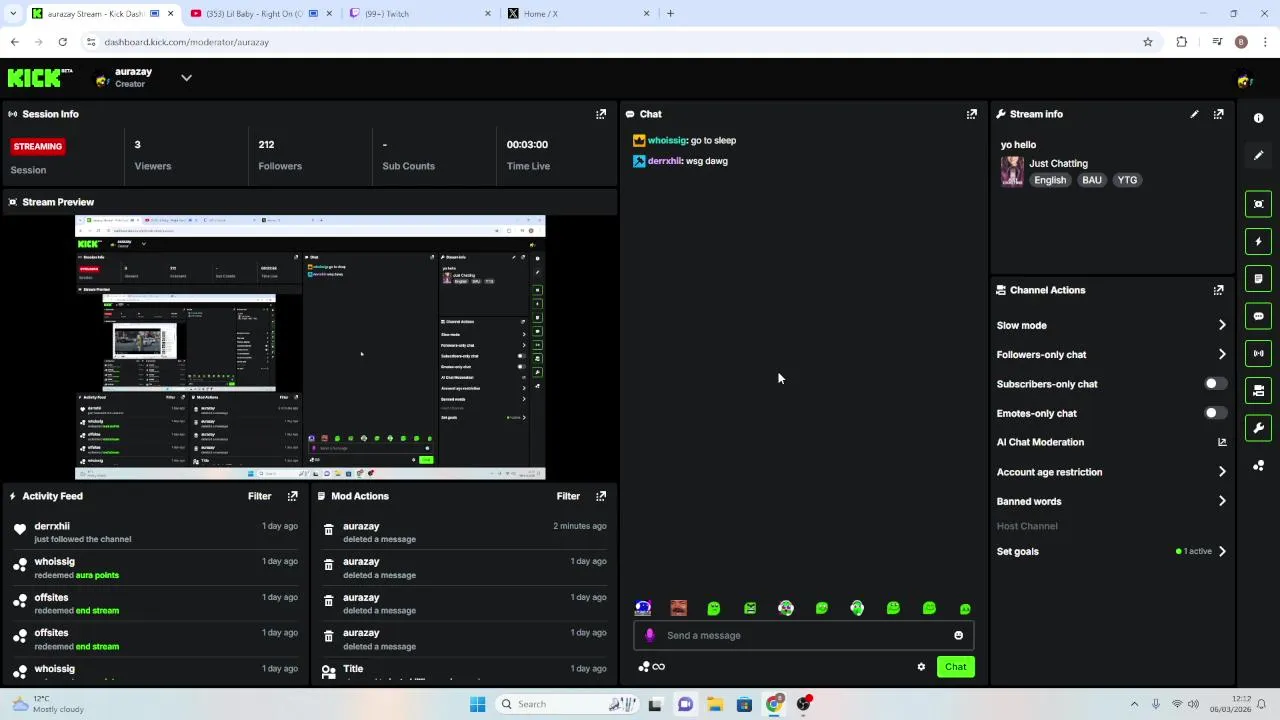
Task: Click the YTG stream tag
Action: [1127, 180]
